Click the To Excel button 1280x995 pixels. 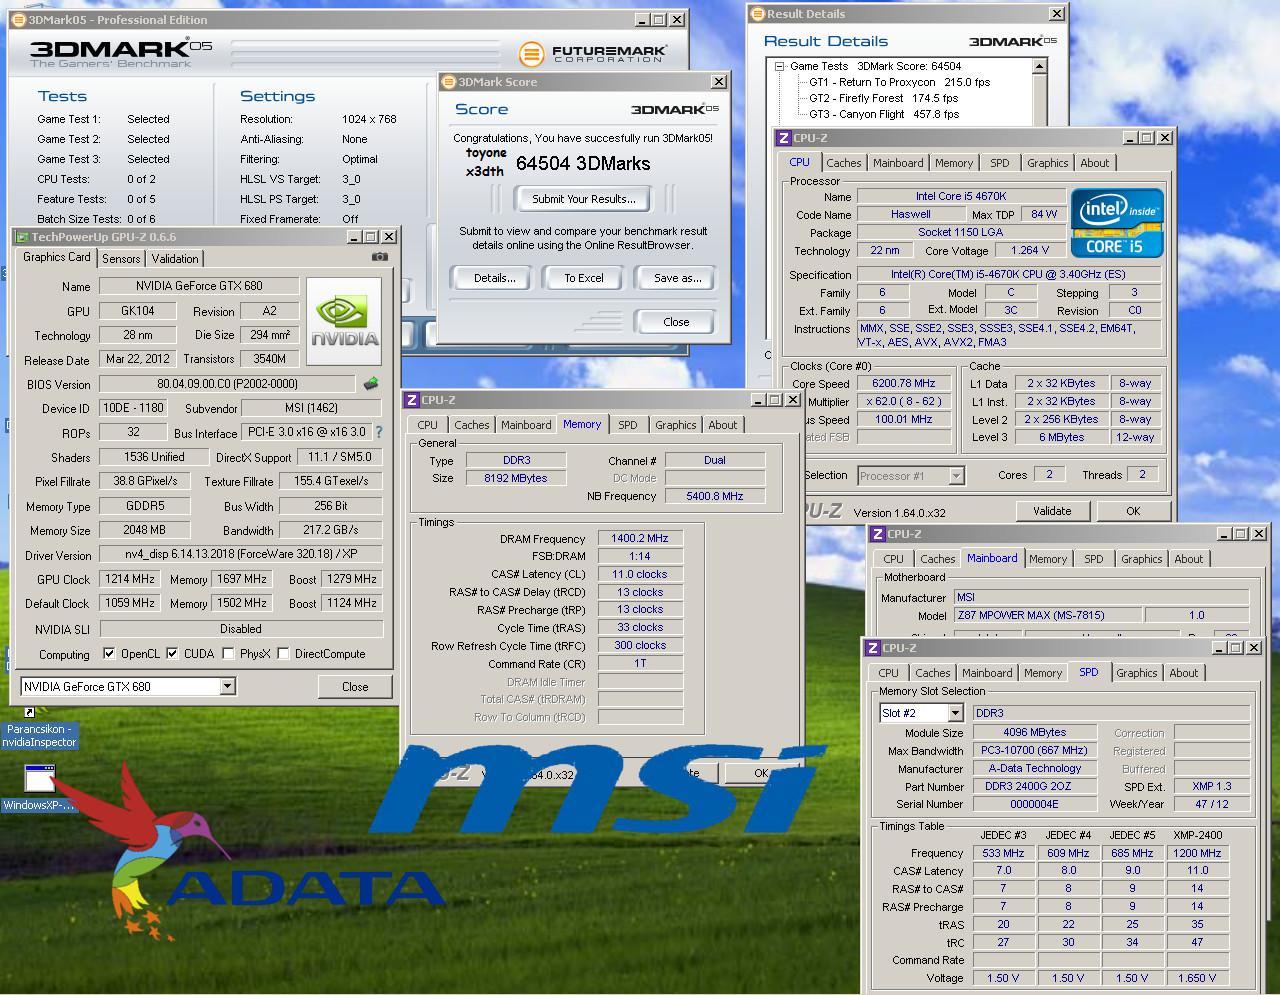[583, 278]
